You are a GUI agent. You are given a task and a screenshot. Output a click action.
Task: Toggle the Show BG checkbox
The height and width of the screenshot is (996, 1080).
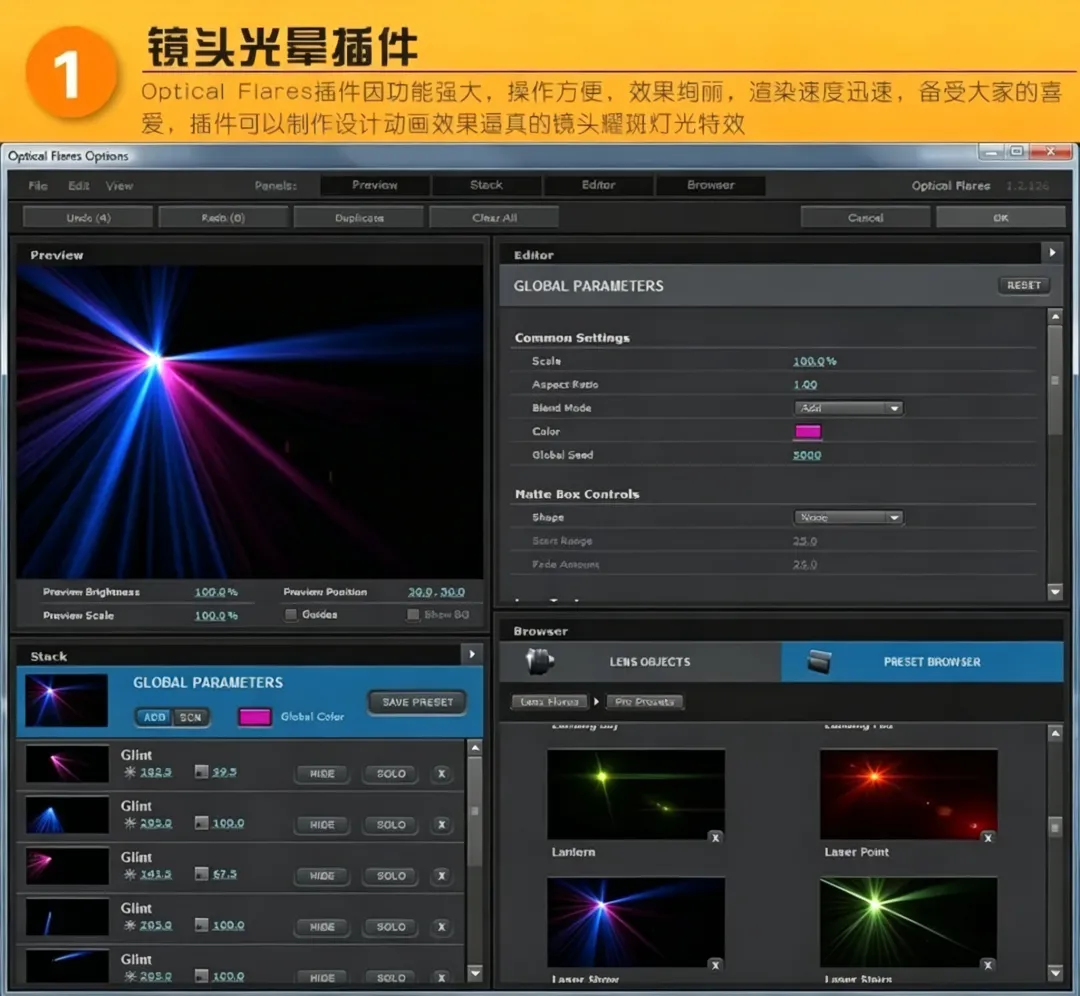coord(413,614)
